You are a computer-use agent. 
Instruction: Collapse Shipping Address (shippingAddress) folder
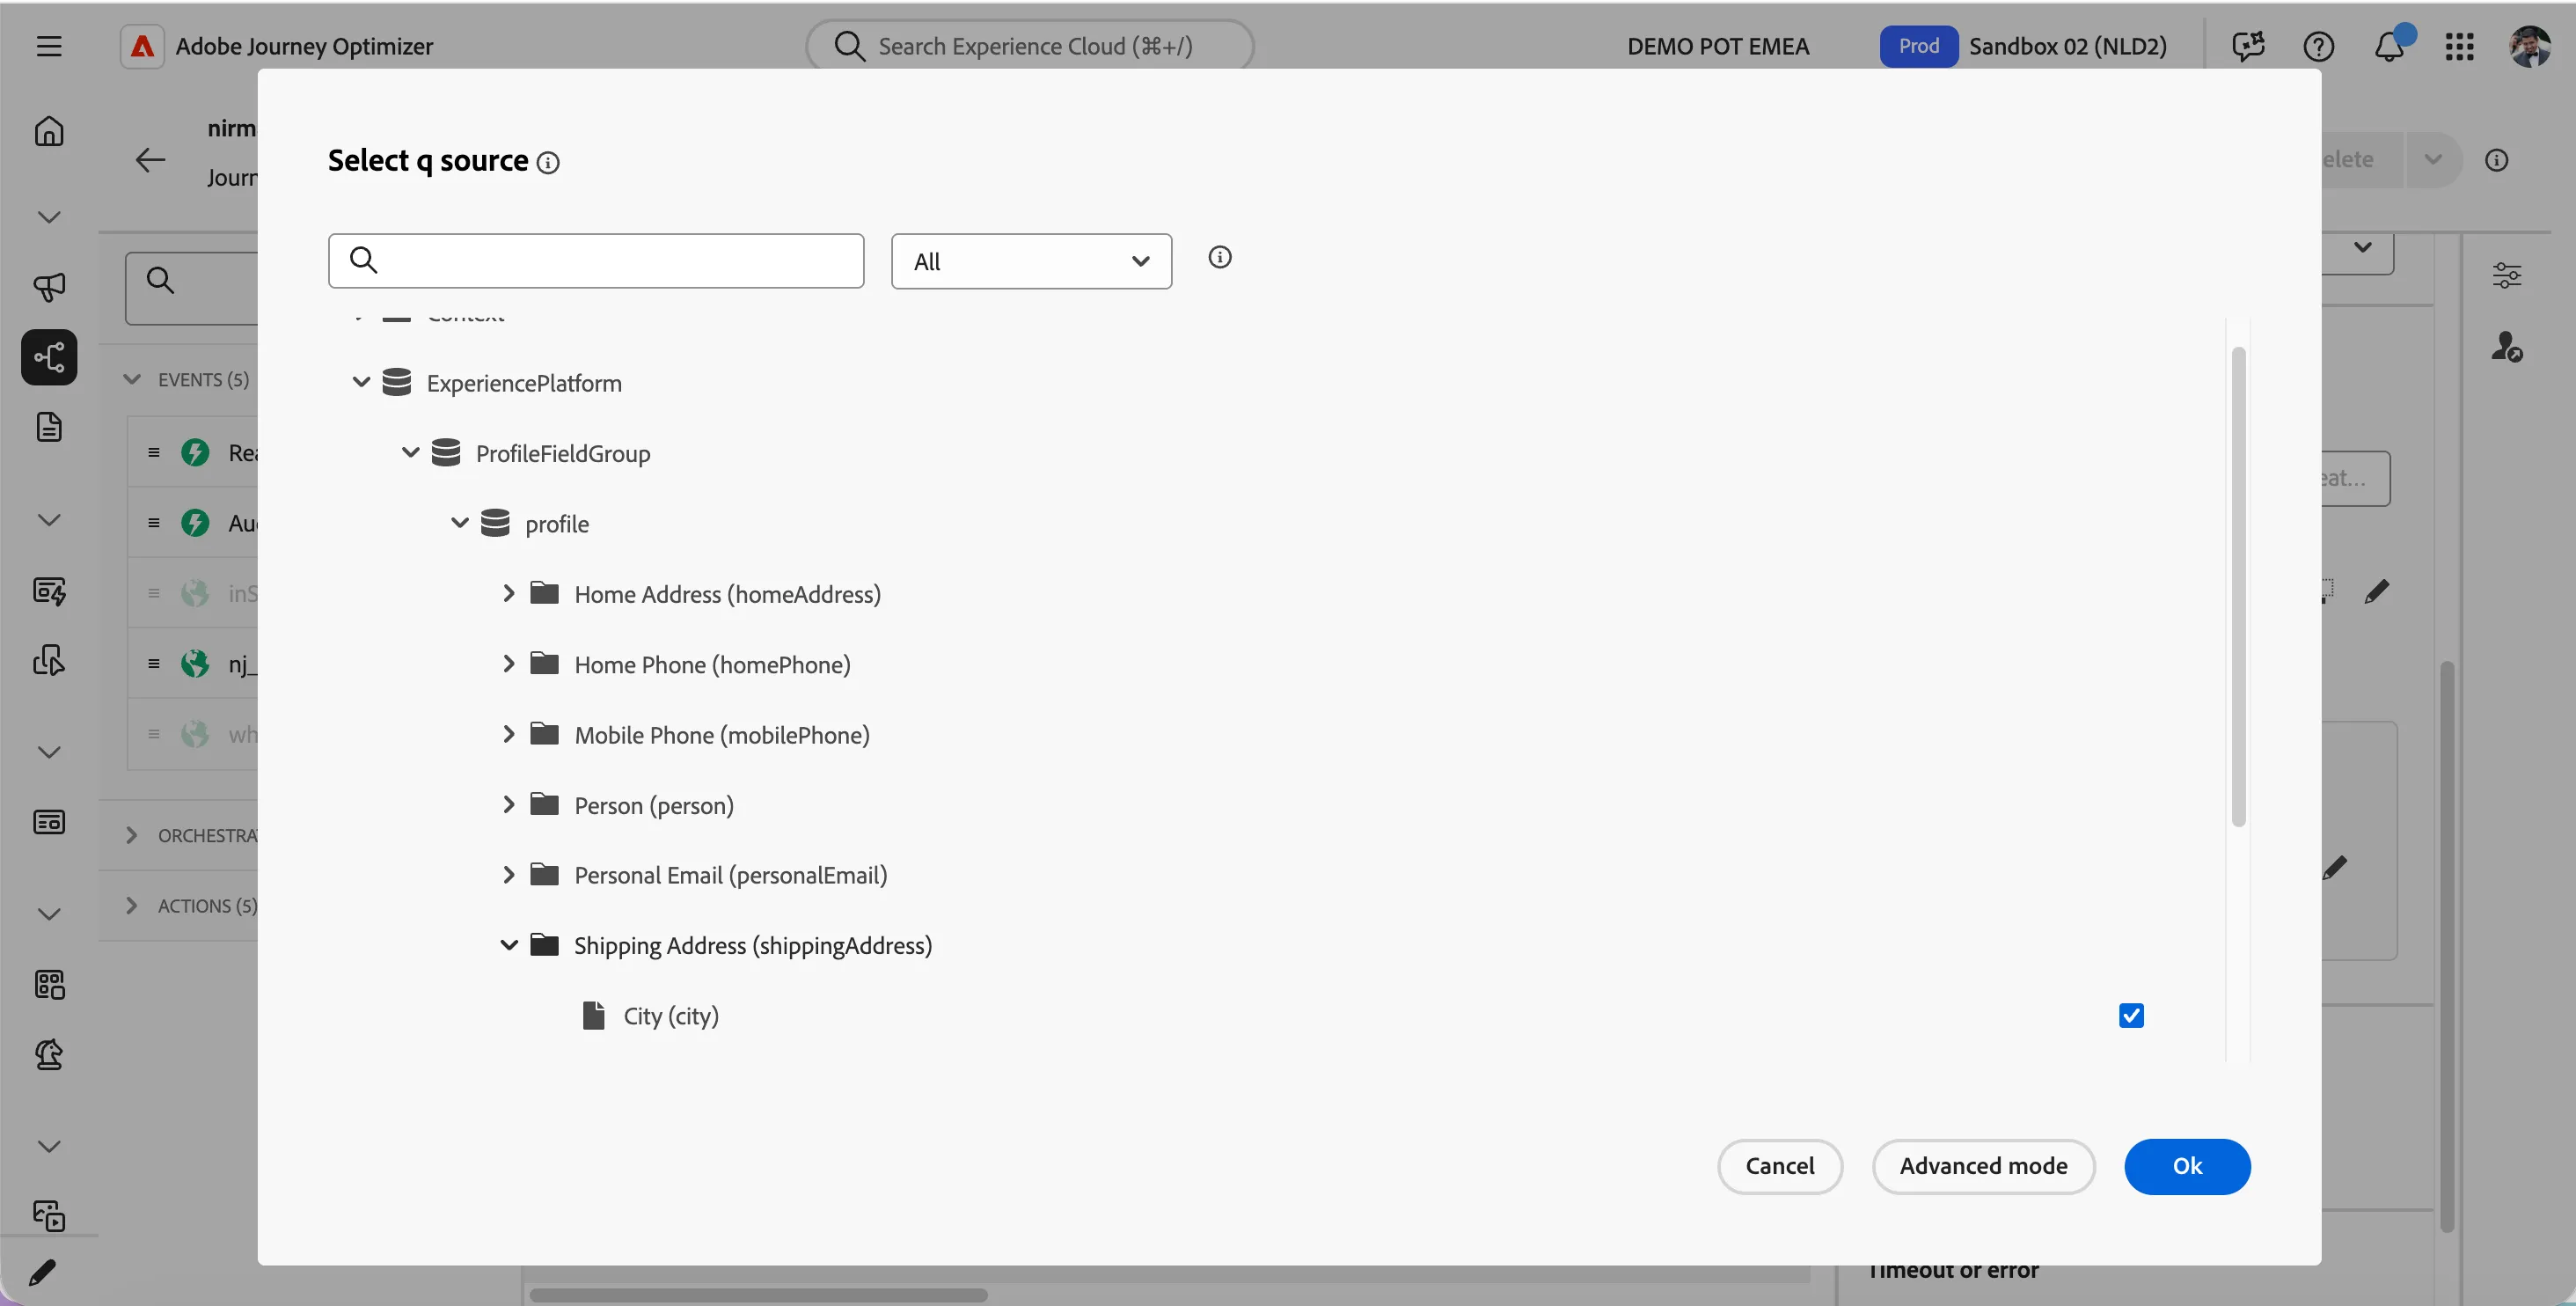coord(508,944)
